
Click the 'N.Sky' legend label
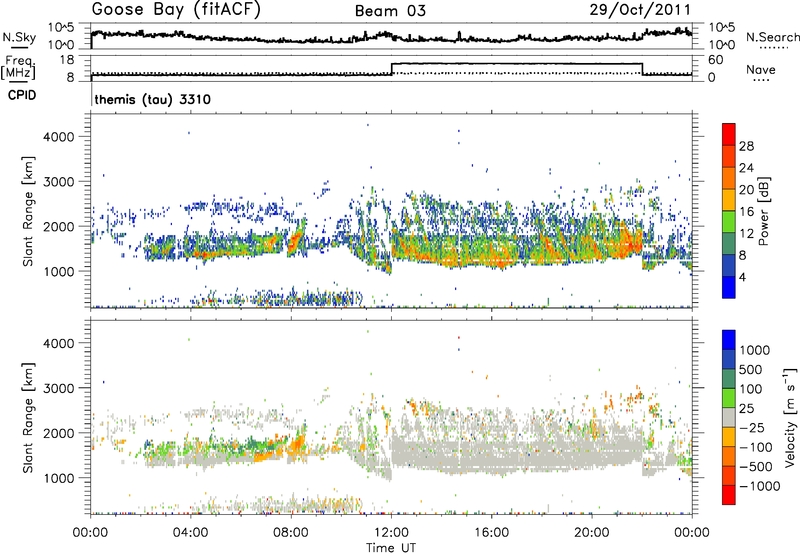(x=19, y=37)
